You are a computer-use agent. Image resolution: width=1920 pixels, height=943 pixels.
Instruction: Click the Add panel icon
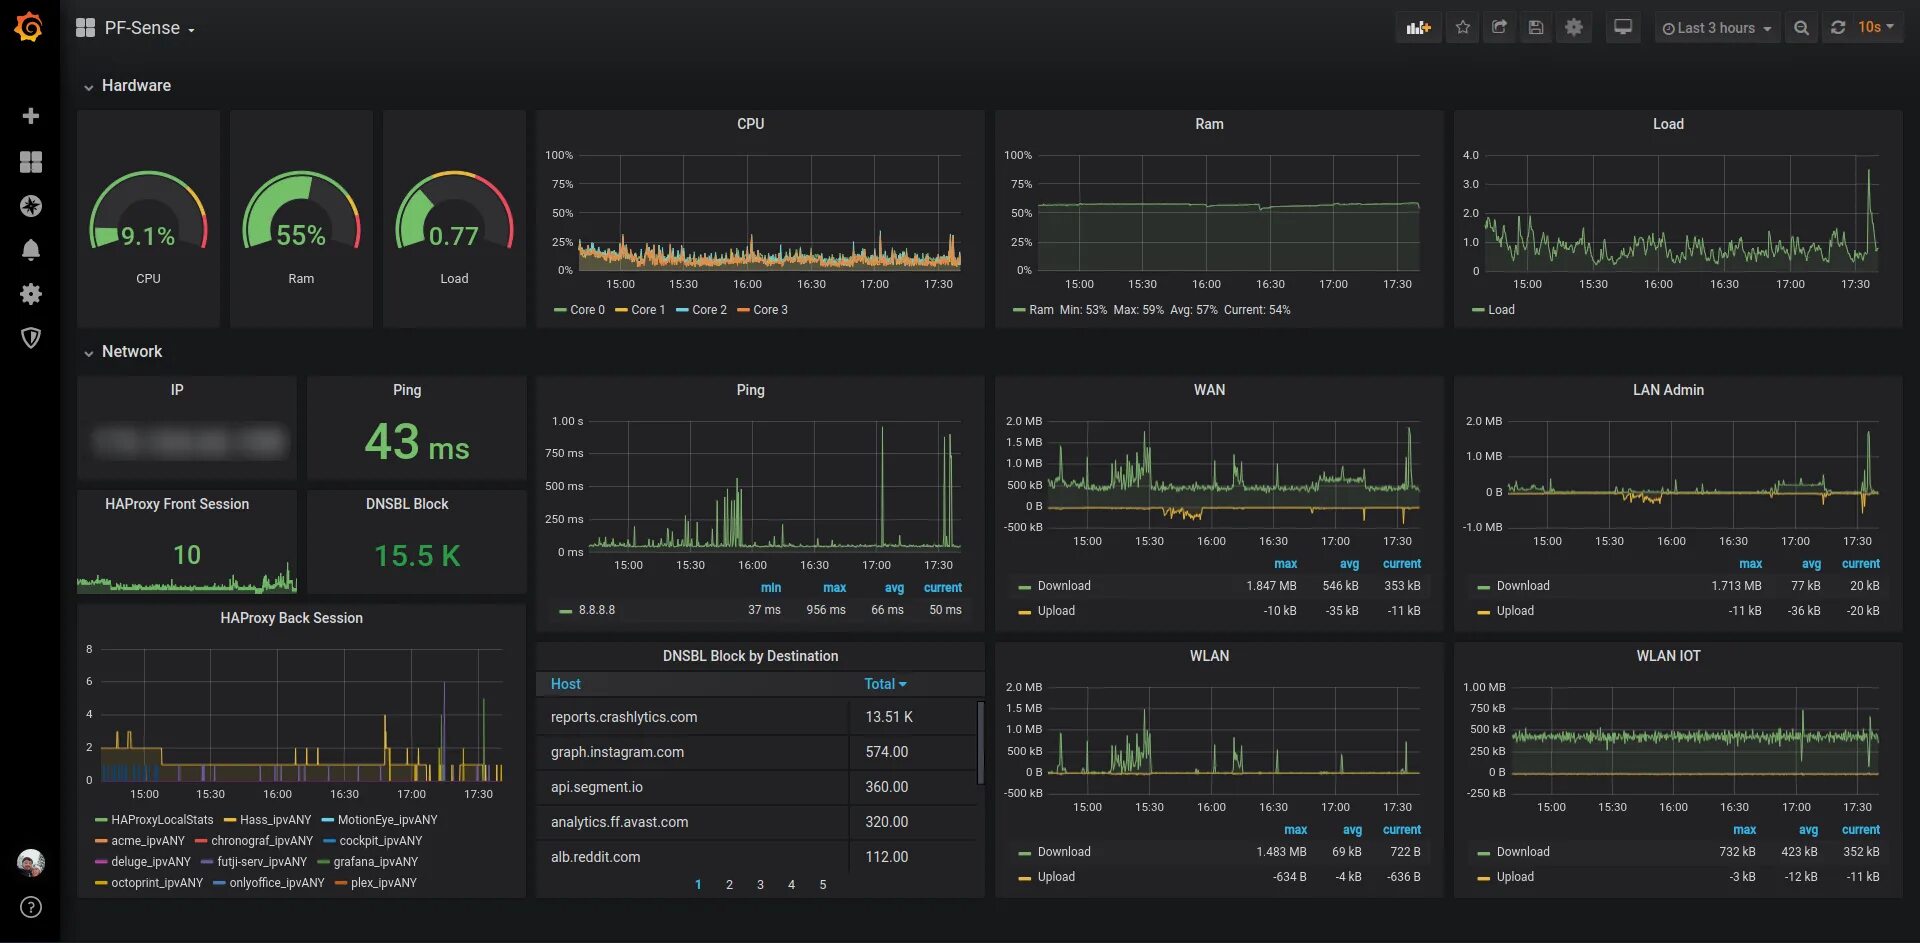1418,28
